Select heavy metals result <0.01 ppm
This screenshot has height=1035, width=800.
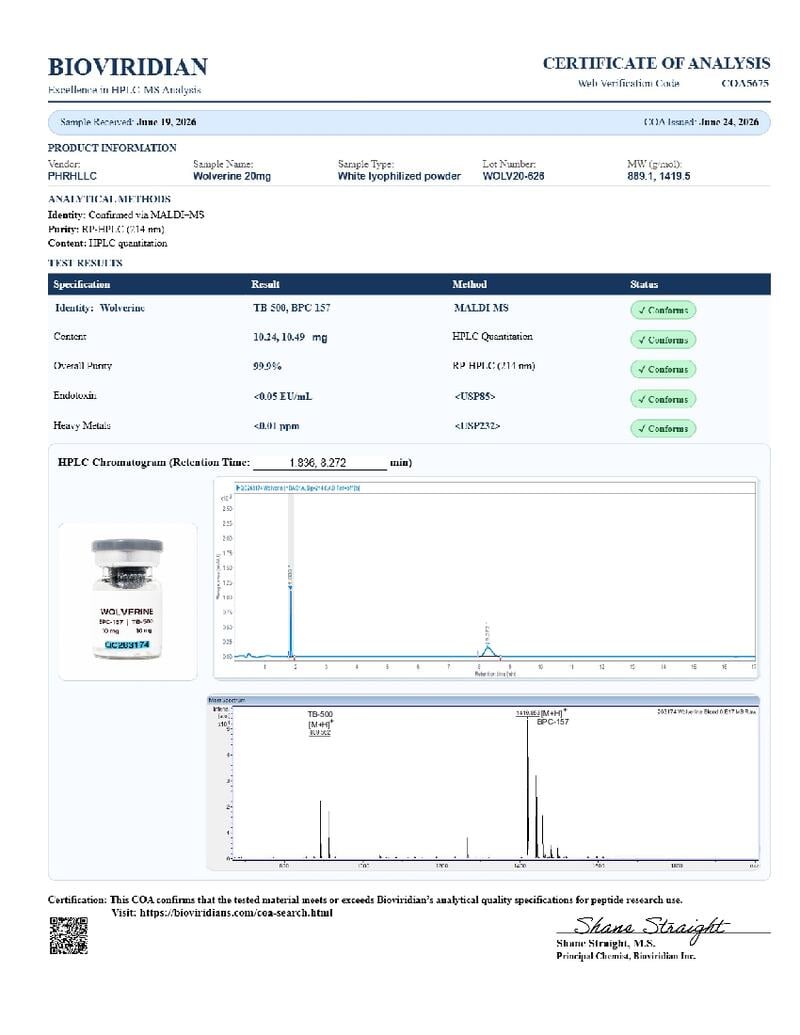point(276,426)
